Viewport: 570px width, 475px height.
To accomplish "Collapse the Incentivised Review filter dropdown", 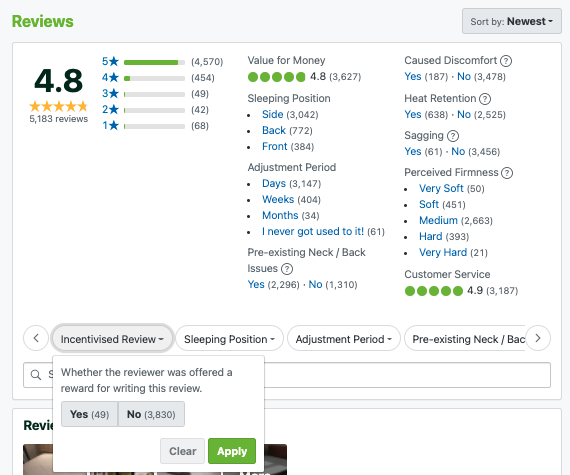I will point(112,339).
